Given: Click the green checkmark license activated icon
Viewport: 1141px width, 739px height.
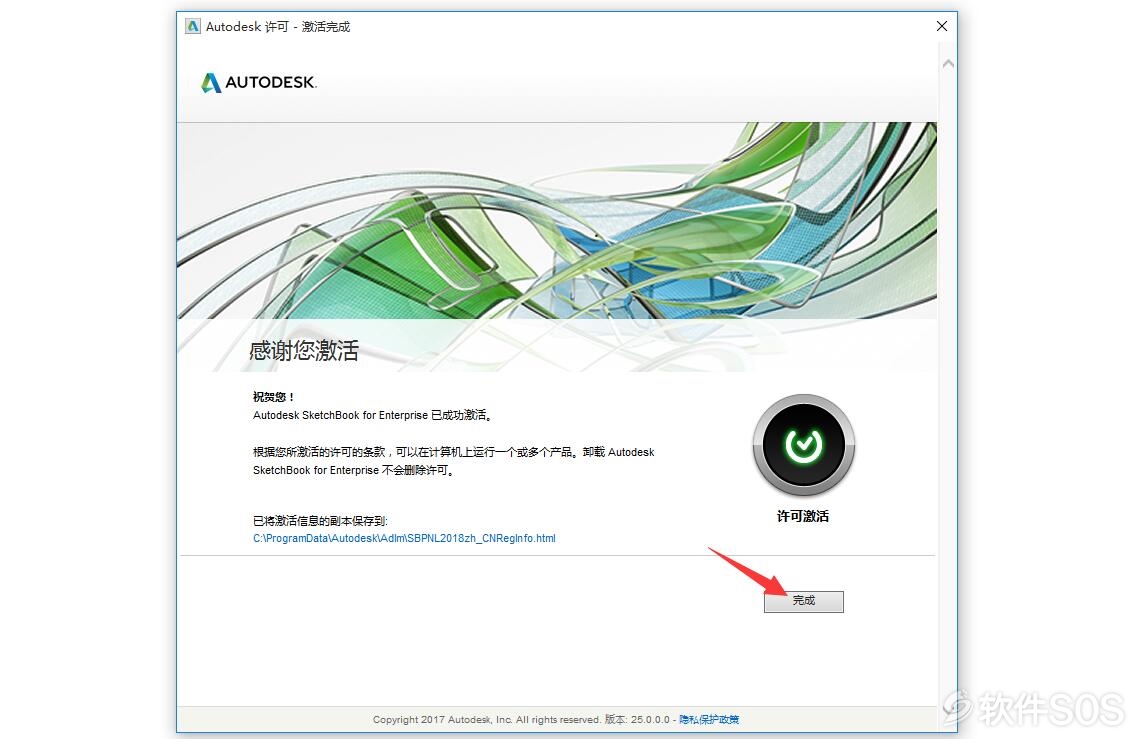Looking at the screenshot, I should [x=803, y=445].
